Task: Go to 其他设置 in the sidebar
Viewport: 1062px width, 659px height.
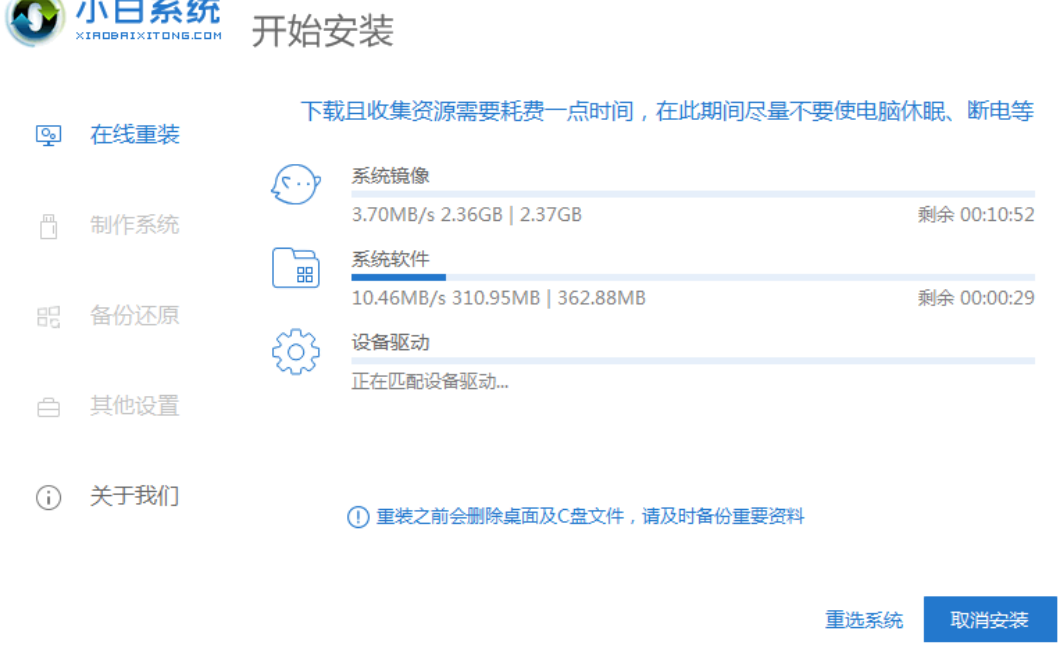Action: coord(135,407)
